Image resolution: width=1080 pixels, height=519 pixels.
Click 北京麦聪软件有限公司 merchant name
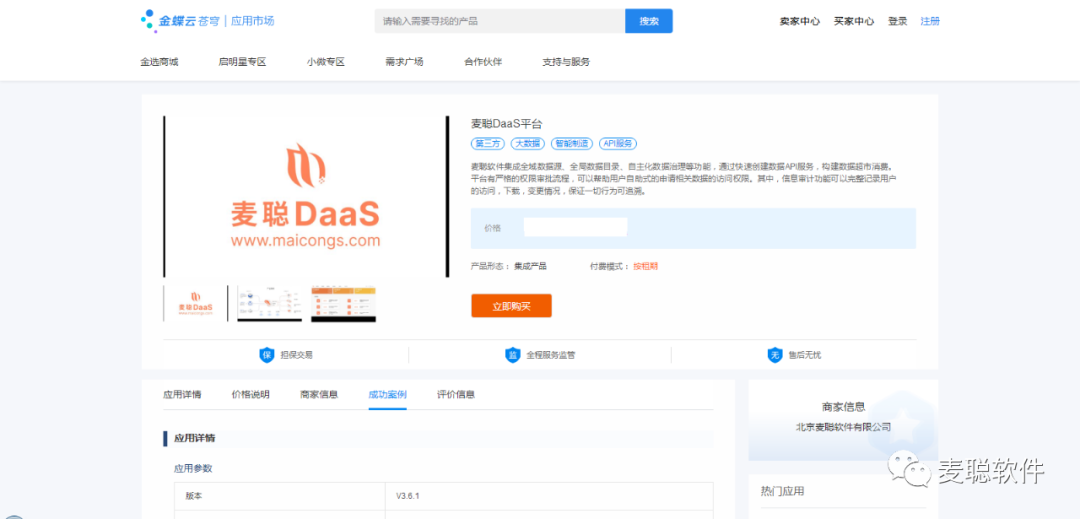843,427
